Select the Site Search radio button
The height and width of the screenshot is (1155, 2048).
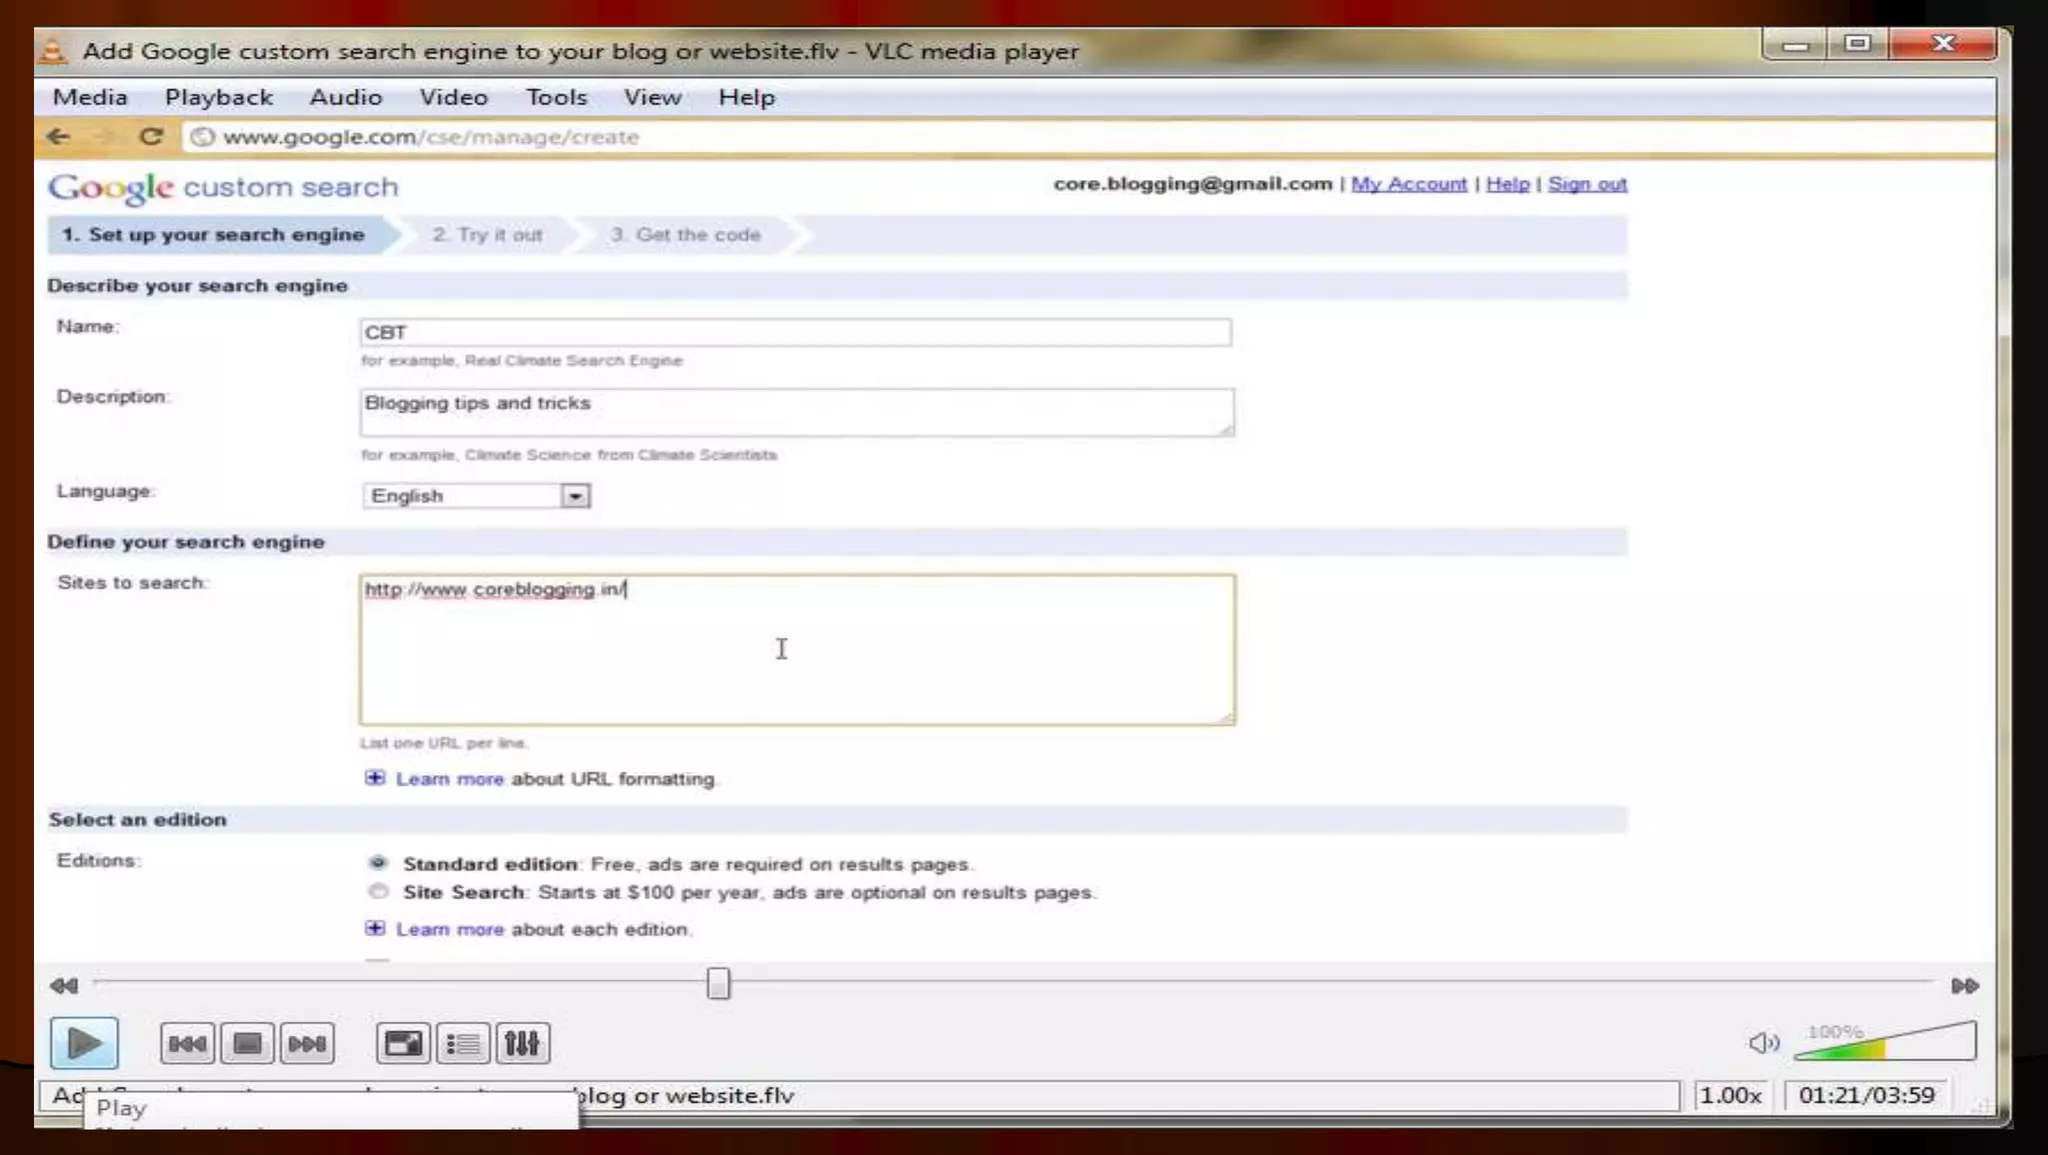378,892
